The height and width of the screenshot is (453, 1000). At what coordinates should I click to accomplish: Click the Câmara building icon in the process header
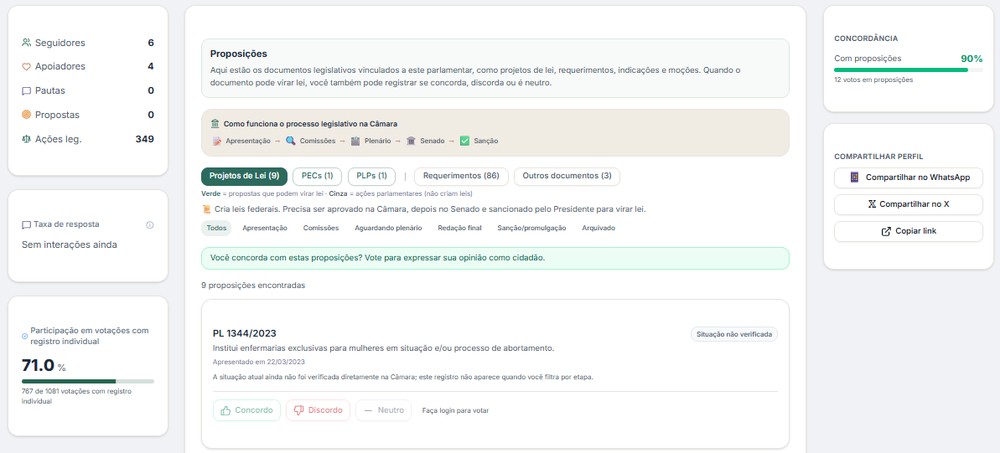(x=215, y=124)
